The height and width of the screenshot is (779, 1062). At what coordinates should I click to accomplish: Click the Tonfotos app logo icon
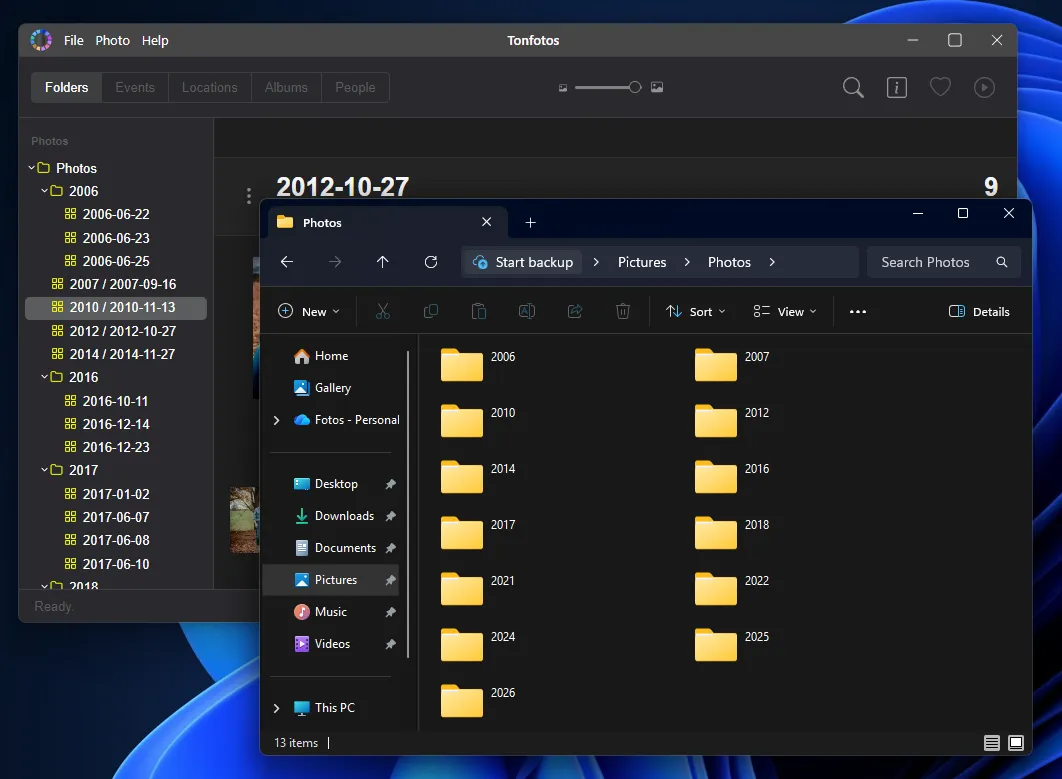(x=41, y=40)
